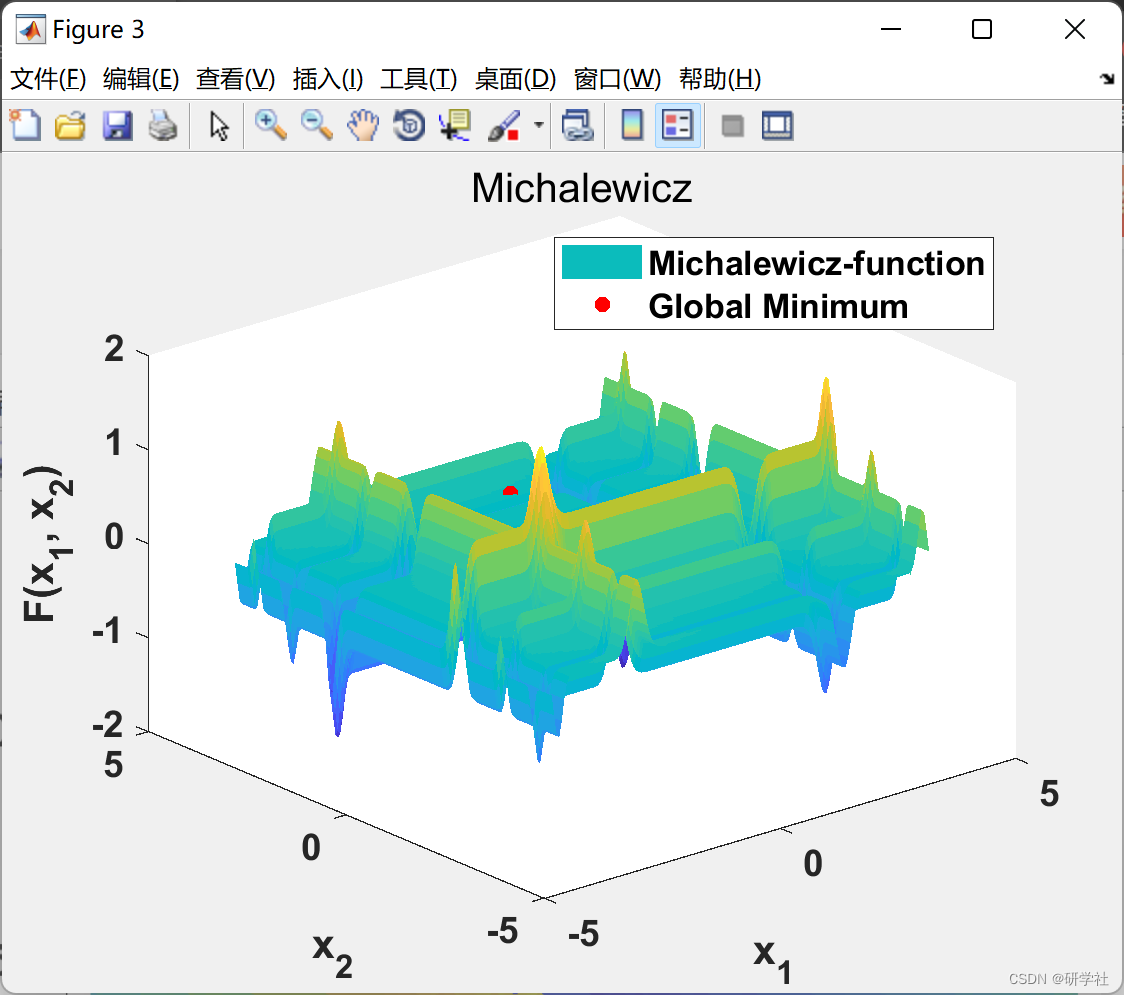The width and height of the screenshot is (1124, 995).
Task: Click the Michalewicz plot title
Action: (581, 189)
